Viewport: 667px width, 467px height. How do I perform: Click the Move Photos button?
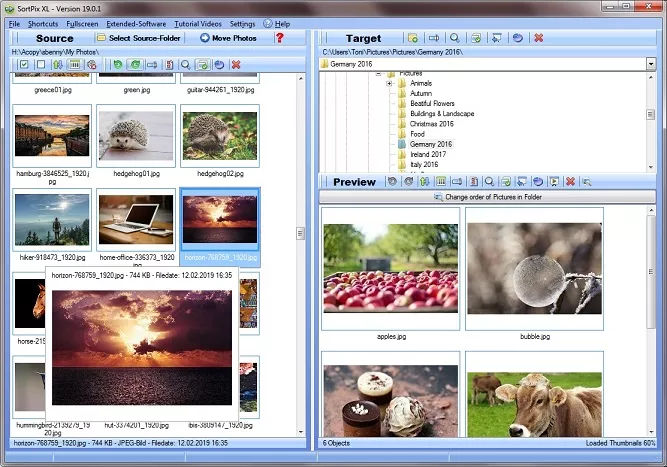228,38
